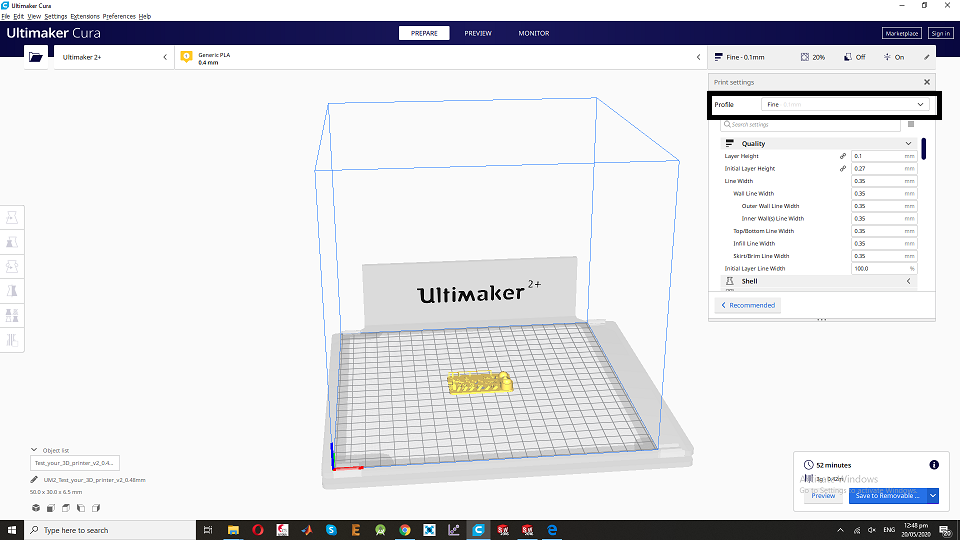Open the Preferences menu
960x540 pixels.
point(119,17)
